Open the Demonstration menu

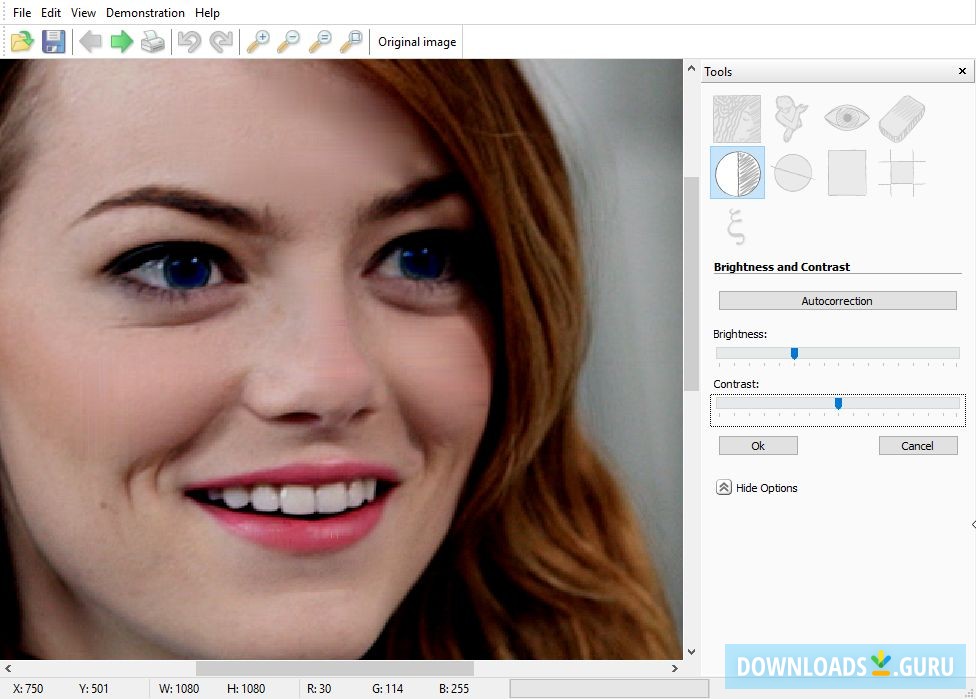pos(145,13)
